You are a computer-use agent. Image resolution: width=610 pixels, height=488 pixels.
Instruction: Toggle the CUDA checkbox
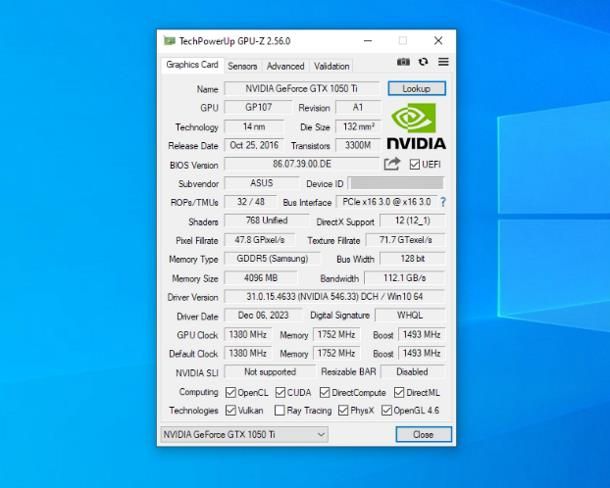pos(280,392)
